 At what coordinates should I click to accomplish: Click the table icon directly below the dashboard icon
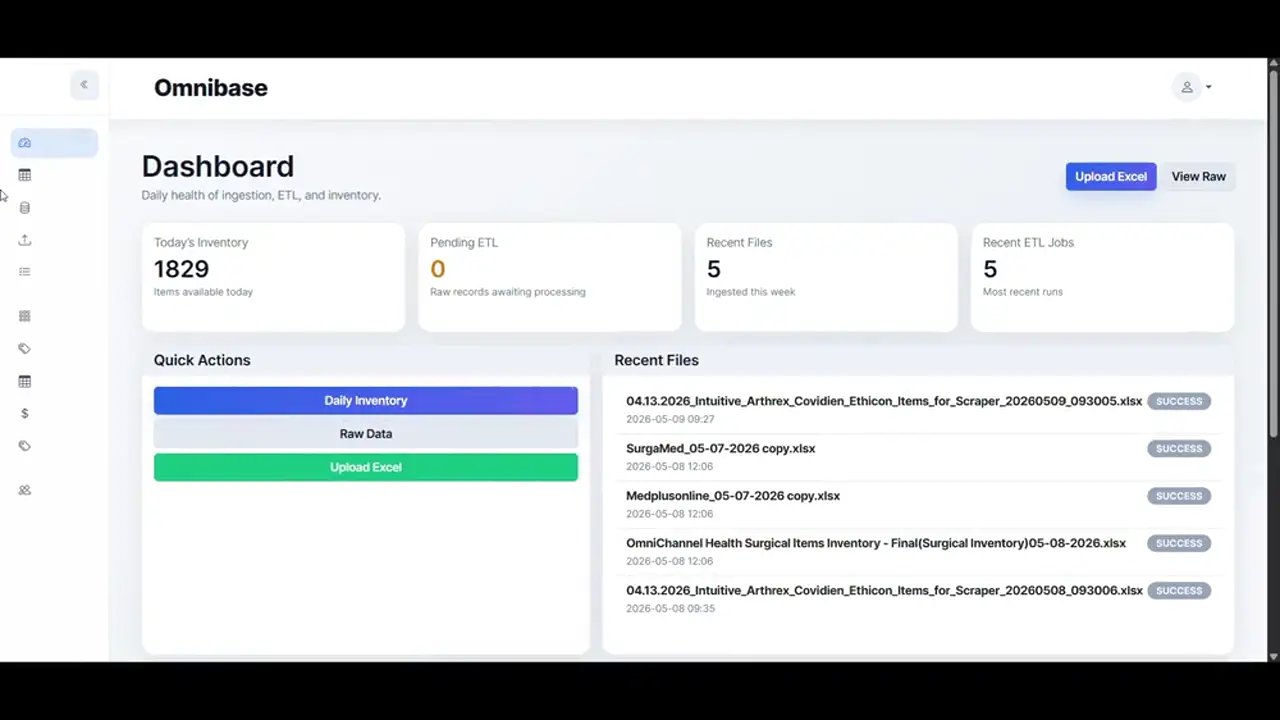pos(25,175)
